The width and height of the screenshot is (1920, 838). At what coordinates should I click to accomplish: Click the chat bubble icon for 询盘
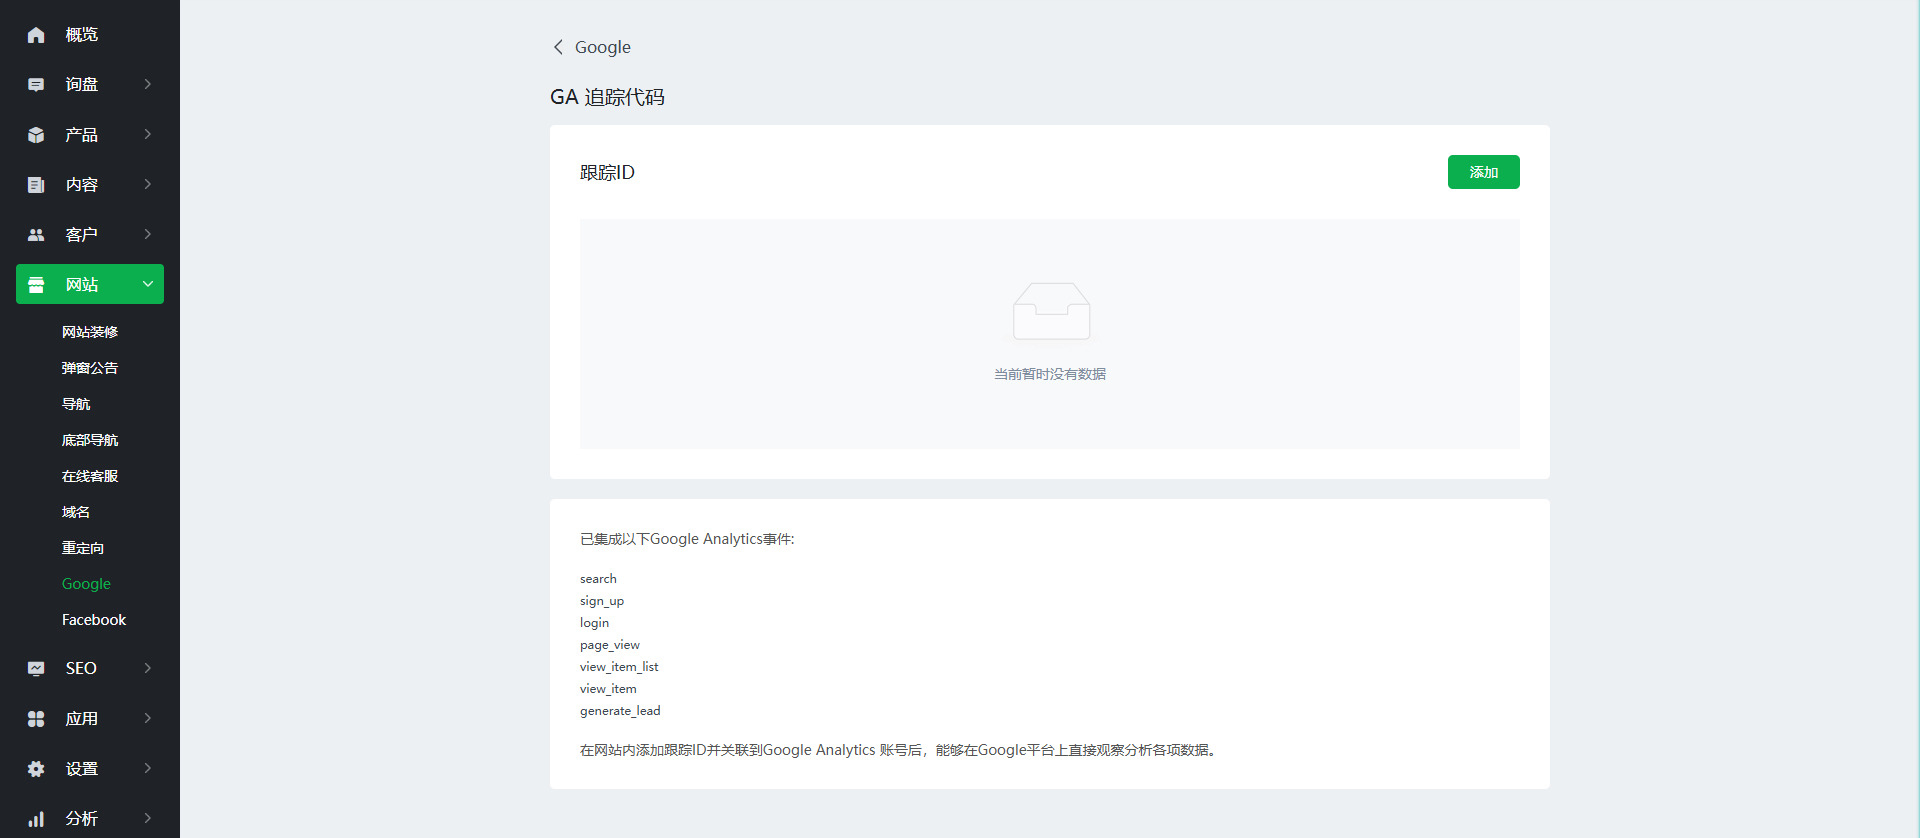point(36,85)
